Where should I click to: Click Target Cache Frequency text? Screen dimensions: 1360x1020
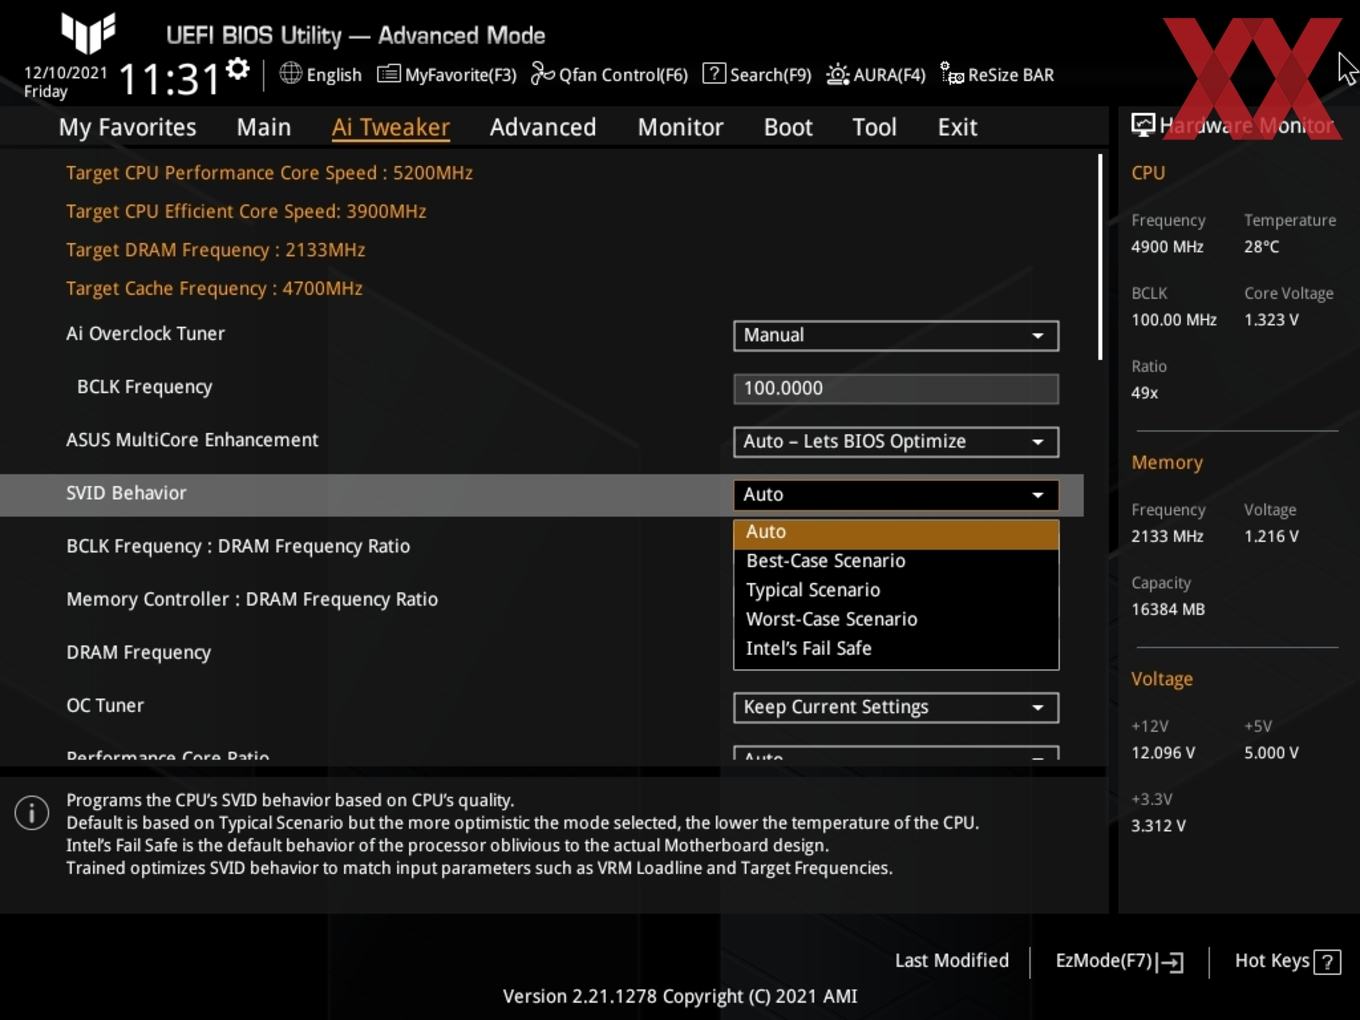(214, 289)
